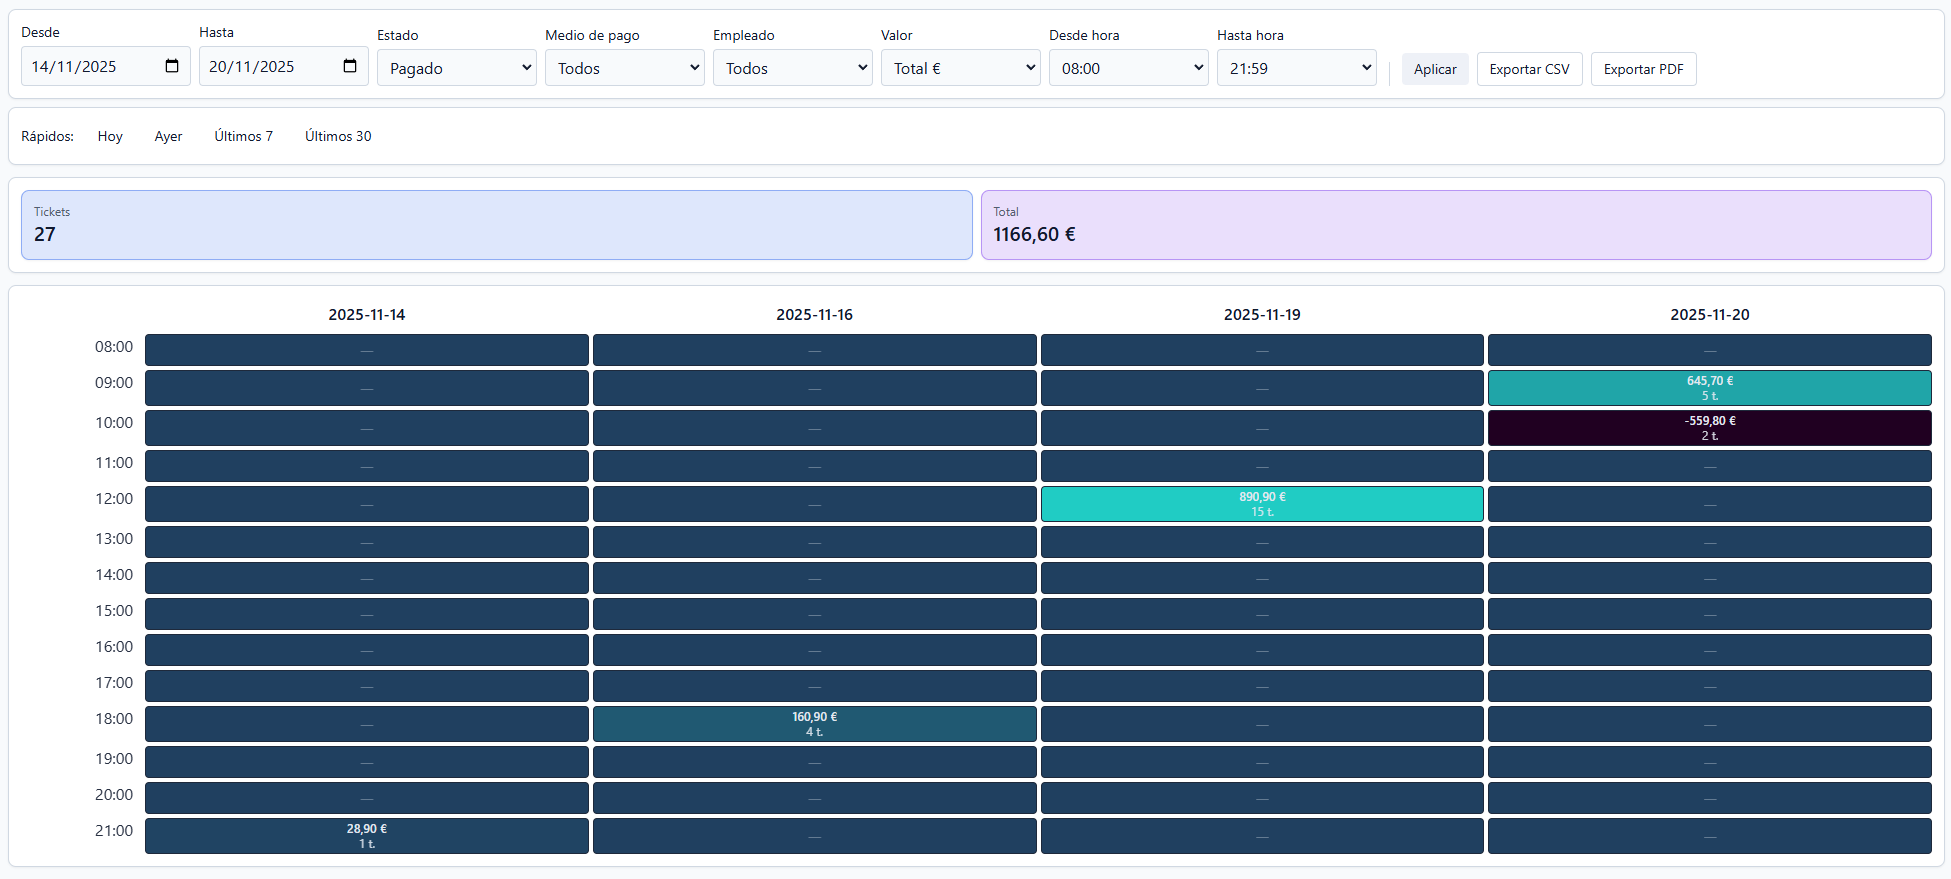
Task: Choose the Ayer quick filter
Action: [168, 136]
